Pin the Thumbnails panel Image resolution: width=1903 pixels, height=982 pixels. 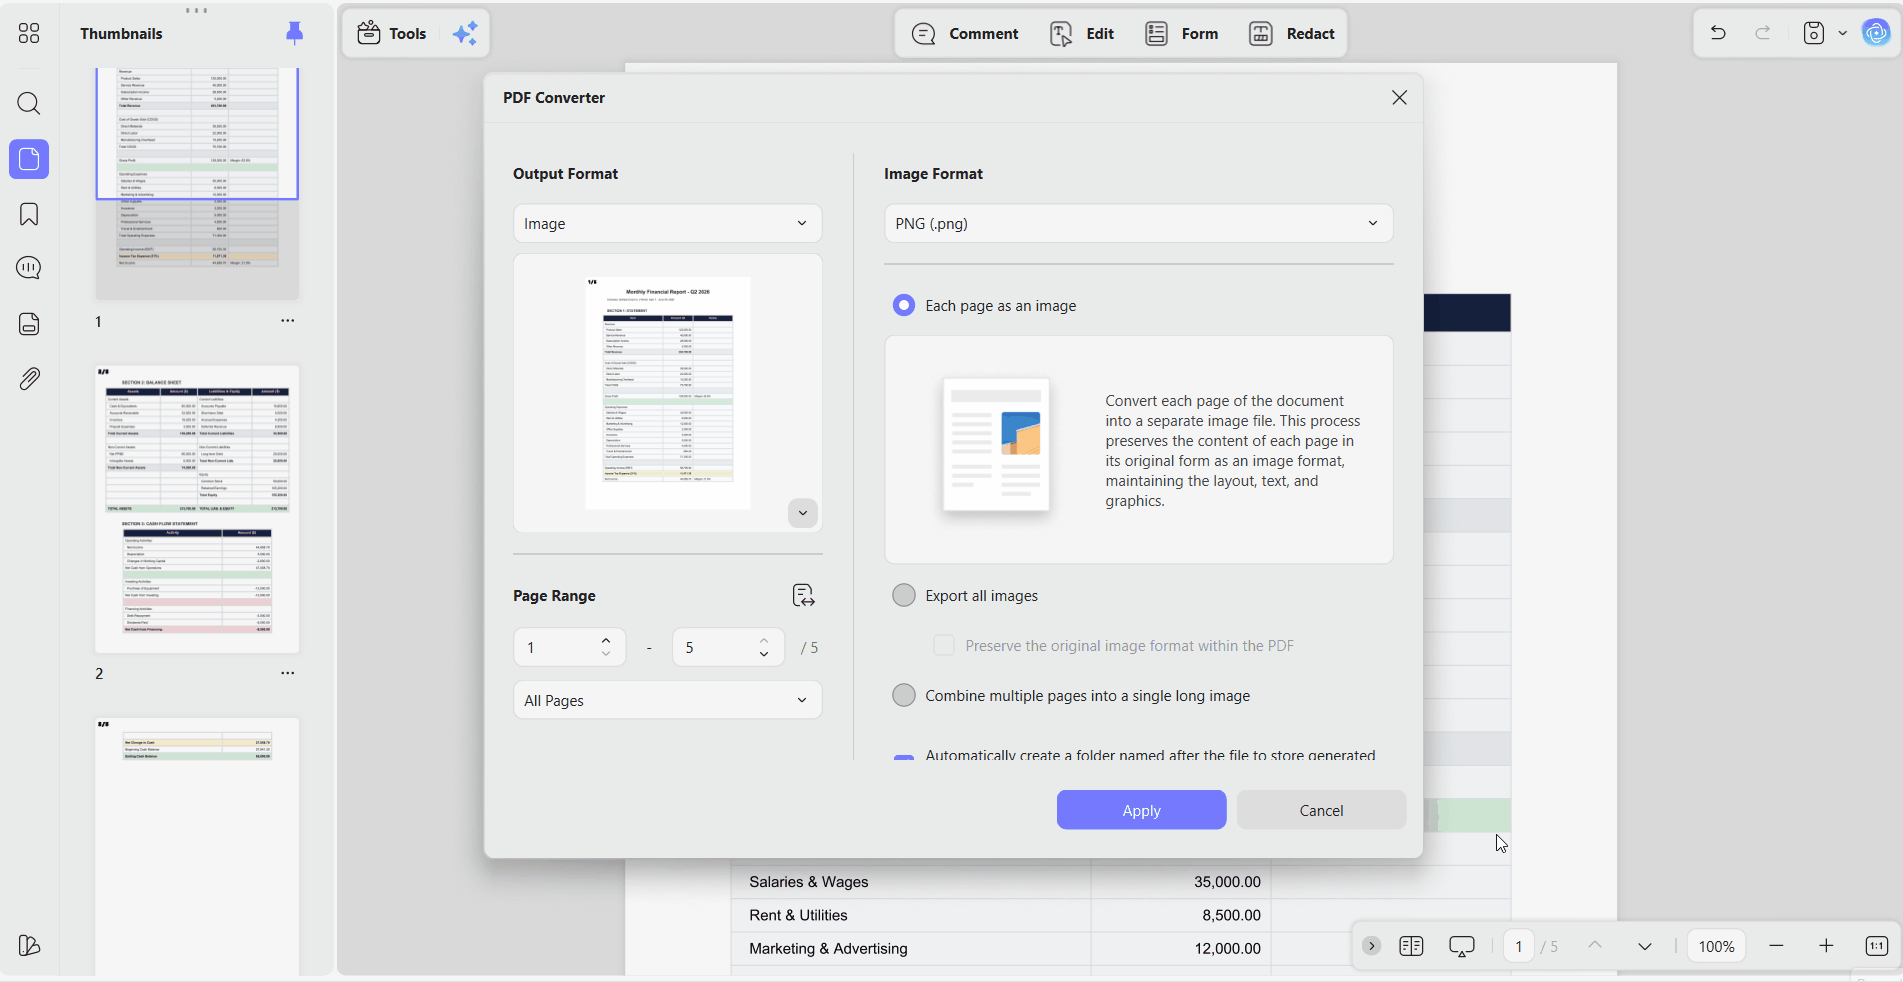pyautogui.click(x=294, y=33)
